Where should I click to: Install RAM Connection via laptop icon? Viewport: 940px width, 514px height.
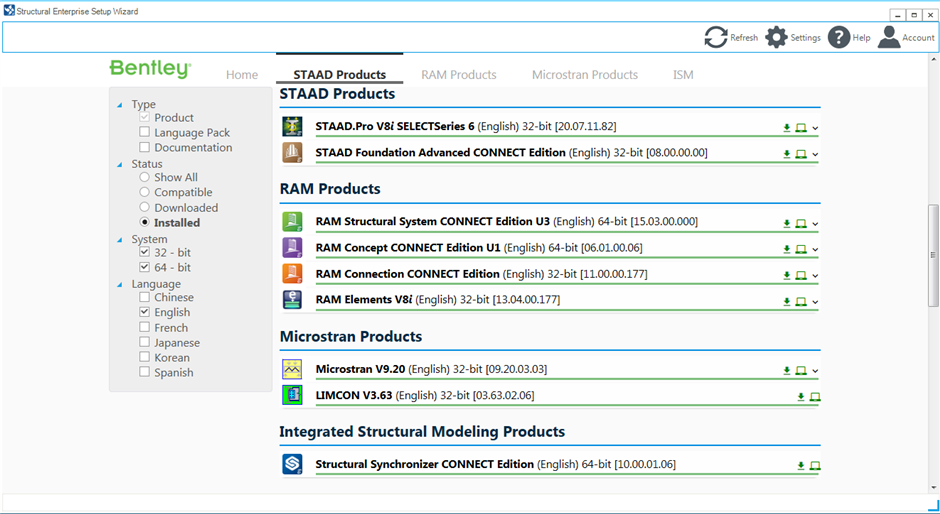[801, 276]
